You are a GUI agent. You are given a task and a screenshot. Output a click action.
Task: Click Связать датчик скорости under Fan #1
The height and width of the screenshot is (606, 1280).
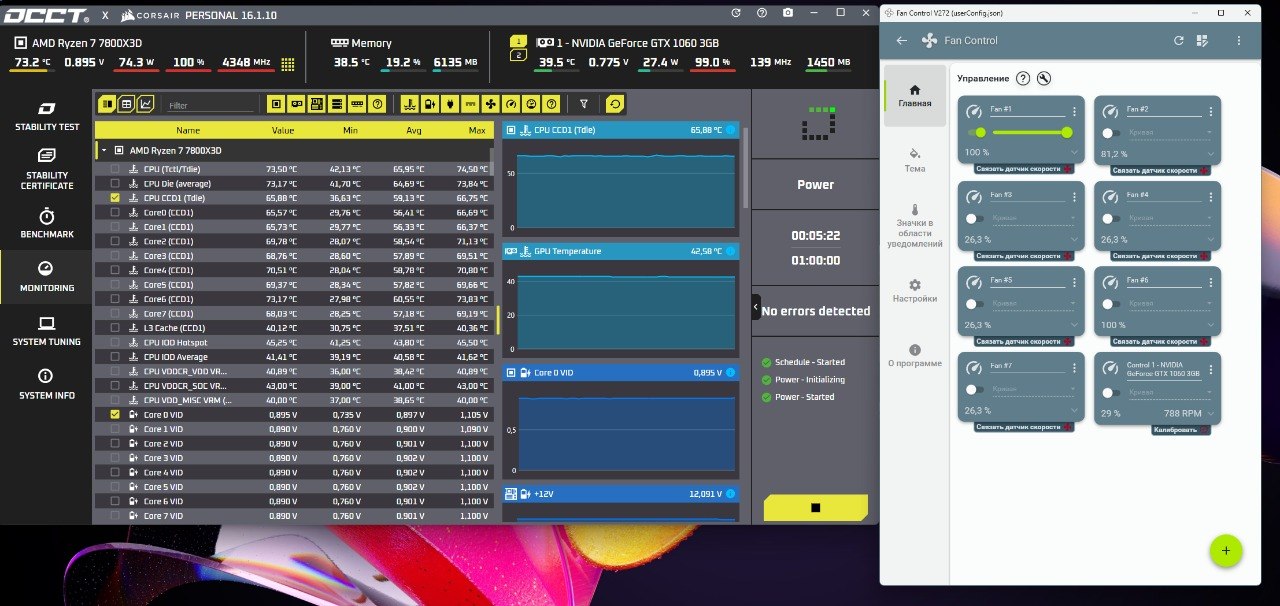click(x=1025, y=170)
